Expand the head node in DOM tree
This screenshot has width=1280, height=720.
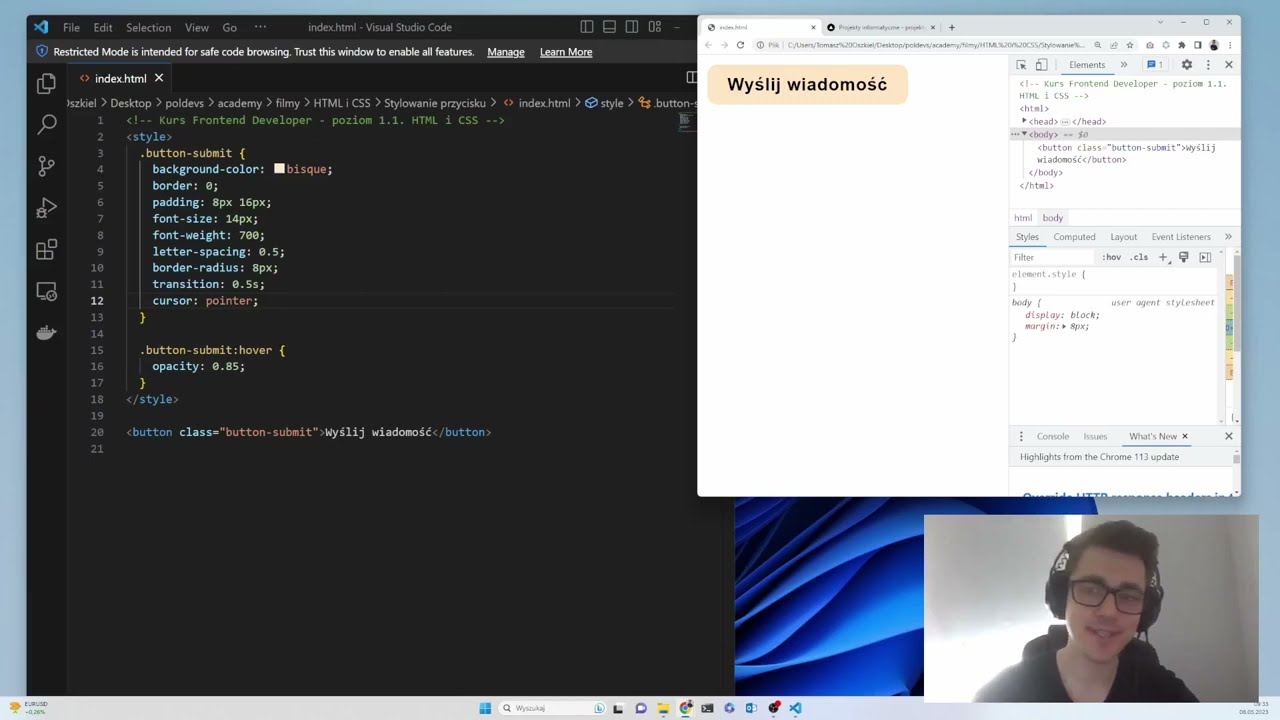pos(1024,121)
